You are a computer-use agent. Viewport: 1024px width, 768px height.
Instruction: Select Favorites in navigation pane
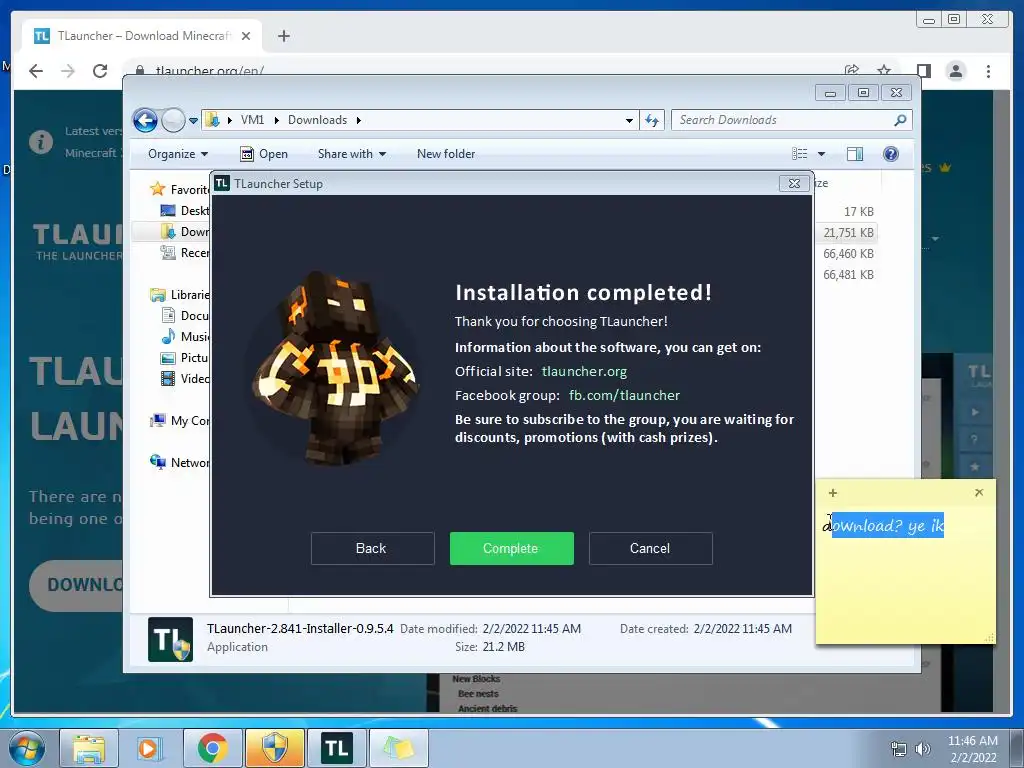(x=180, y=189)
